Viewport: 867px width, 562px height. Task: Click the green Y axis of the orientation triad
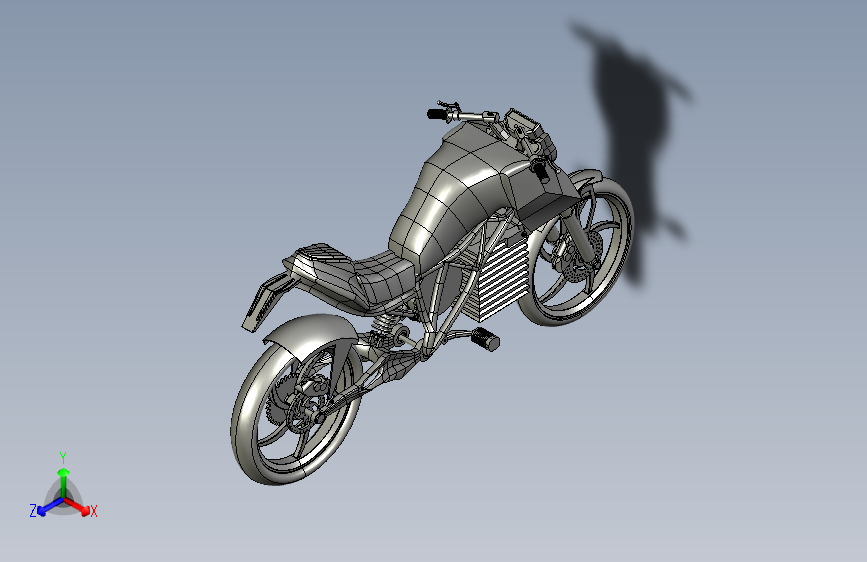pos(64,483)
